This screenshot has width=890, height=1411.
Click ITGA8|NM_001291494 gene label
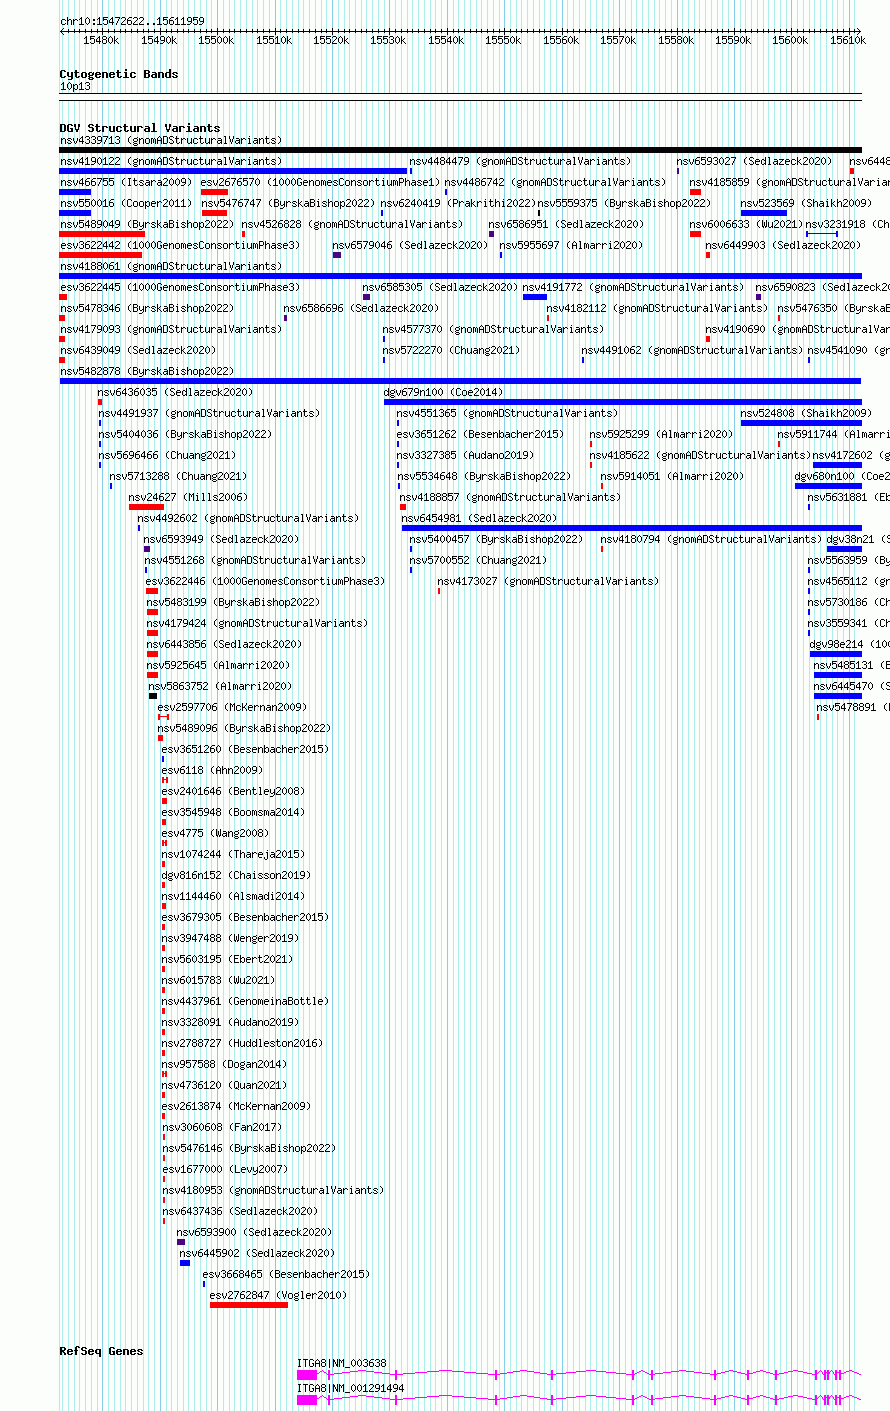coord(351,1388)
